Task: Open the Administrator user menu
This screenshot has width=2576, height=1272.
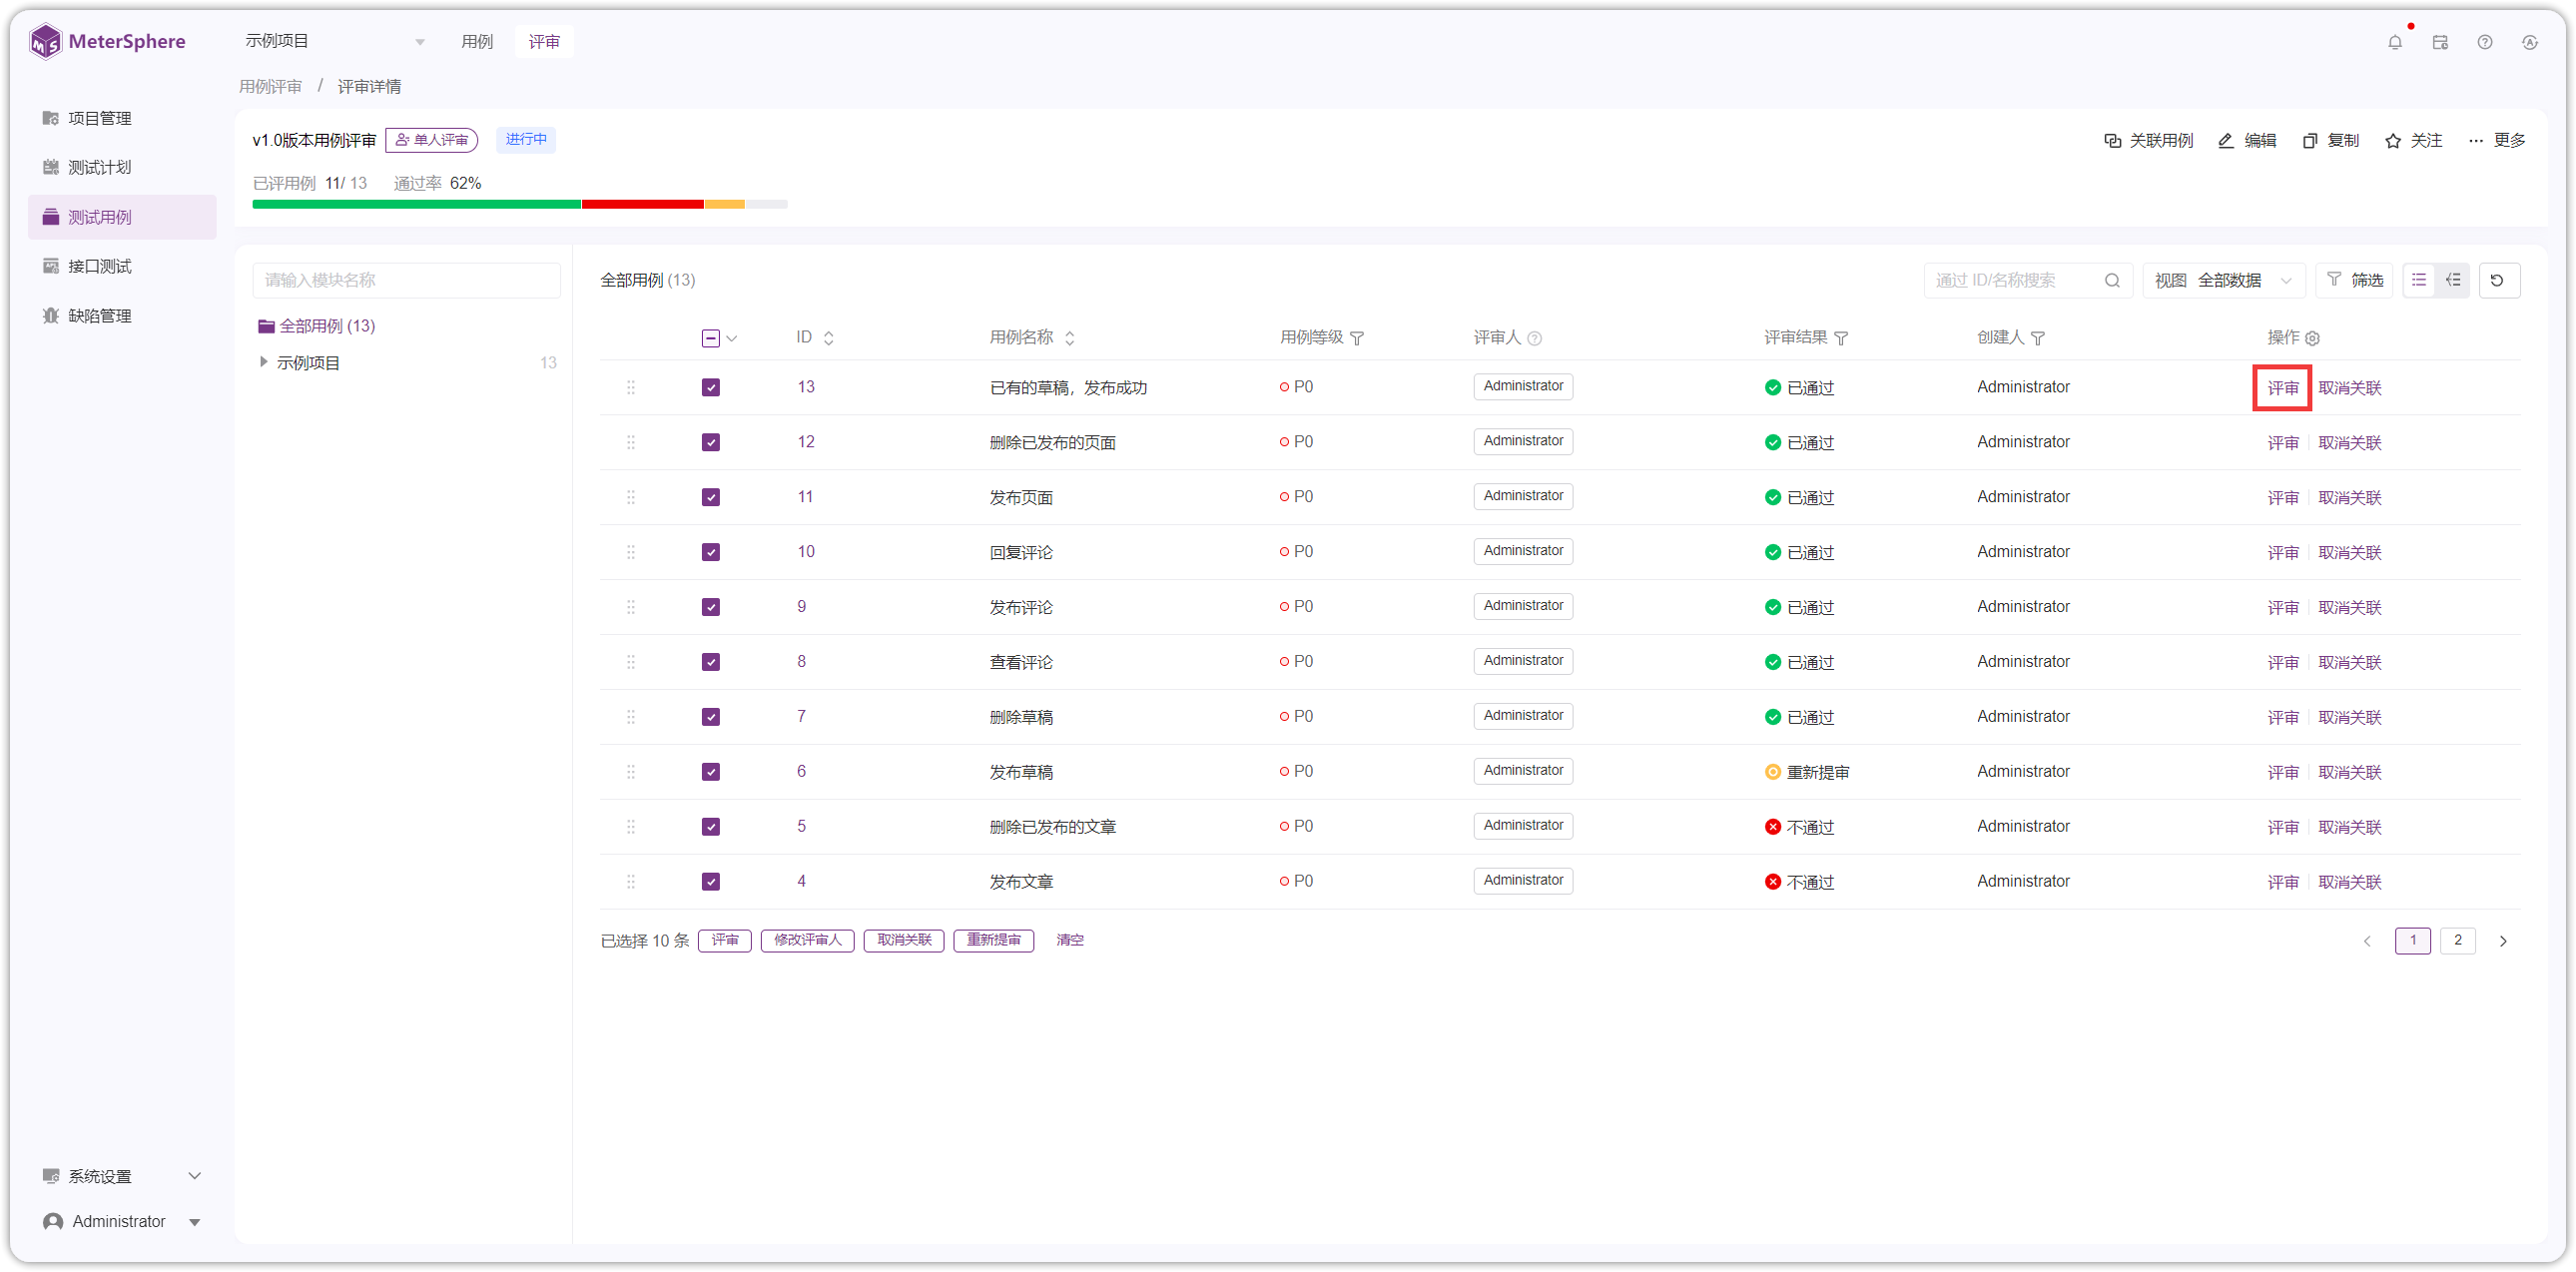Action: 122,1221
